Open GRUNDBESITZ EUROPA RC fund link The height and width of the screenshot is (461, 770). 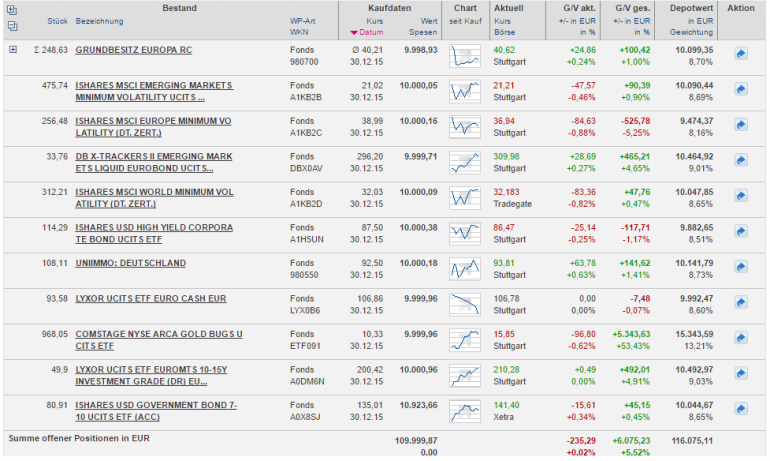(x=134, y=50)
